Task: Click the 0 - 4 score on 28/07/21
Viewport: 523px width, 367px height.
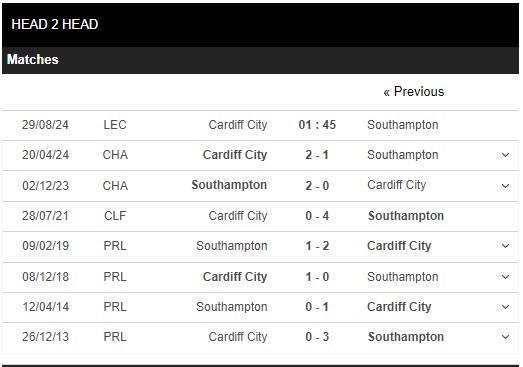Action: [x=317, y=216]
